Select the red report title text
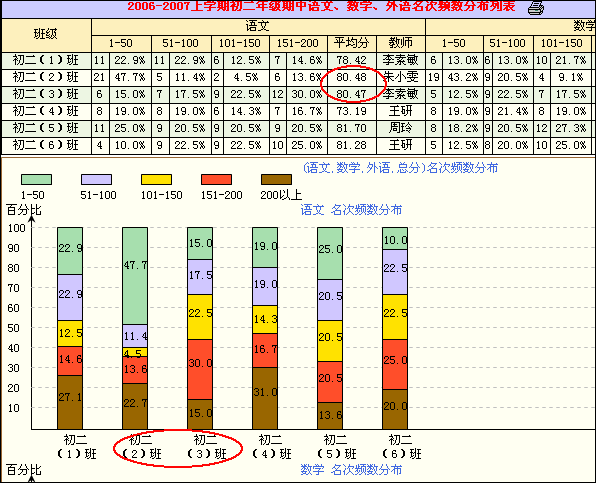The width and height of the screenshot is (596, 483). click(321, 6)
